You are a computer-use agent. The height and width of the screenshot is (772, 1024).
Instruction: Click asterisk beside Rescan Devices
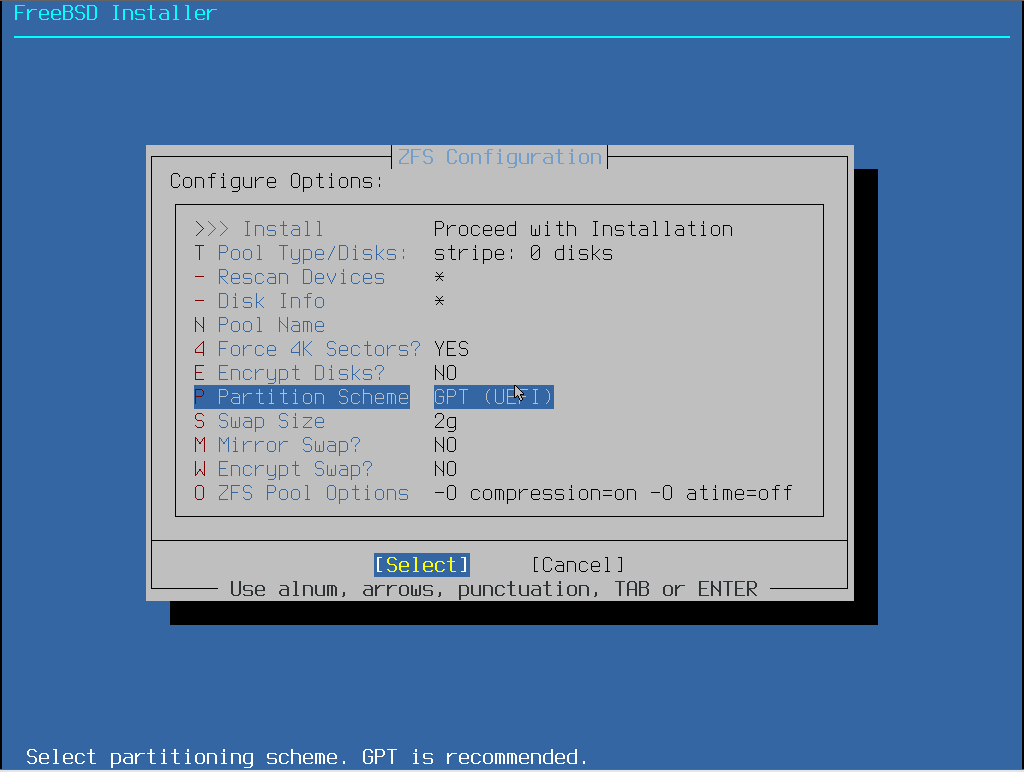[440, 278]
